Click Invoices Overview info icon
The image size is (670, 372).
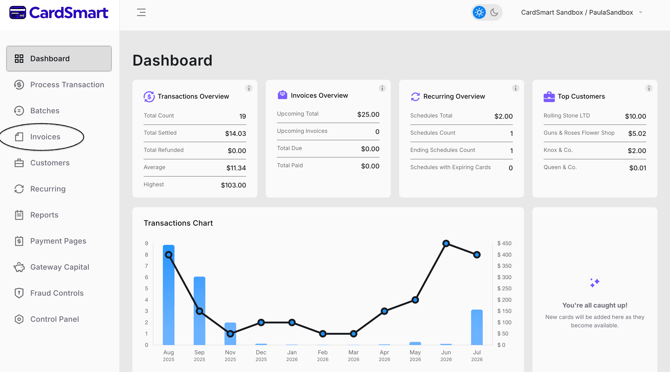pos(382,88)
